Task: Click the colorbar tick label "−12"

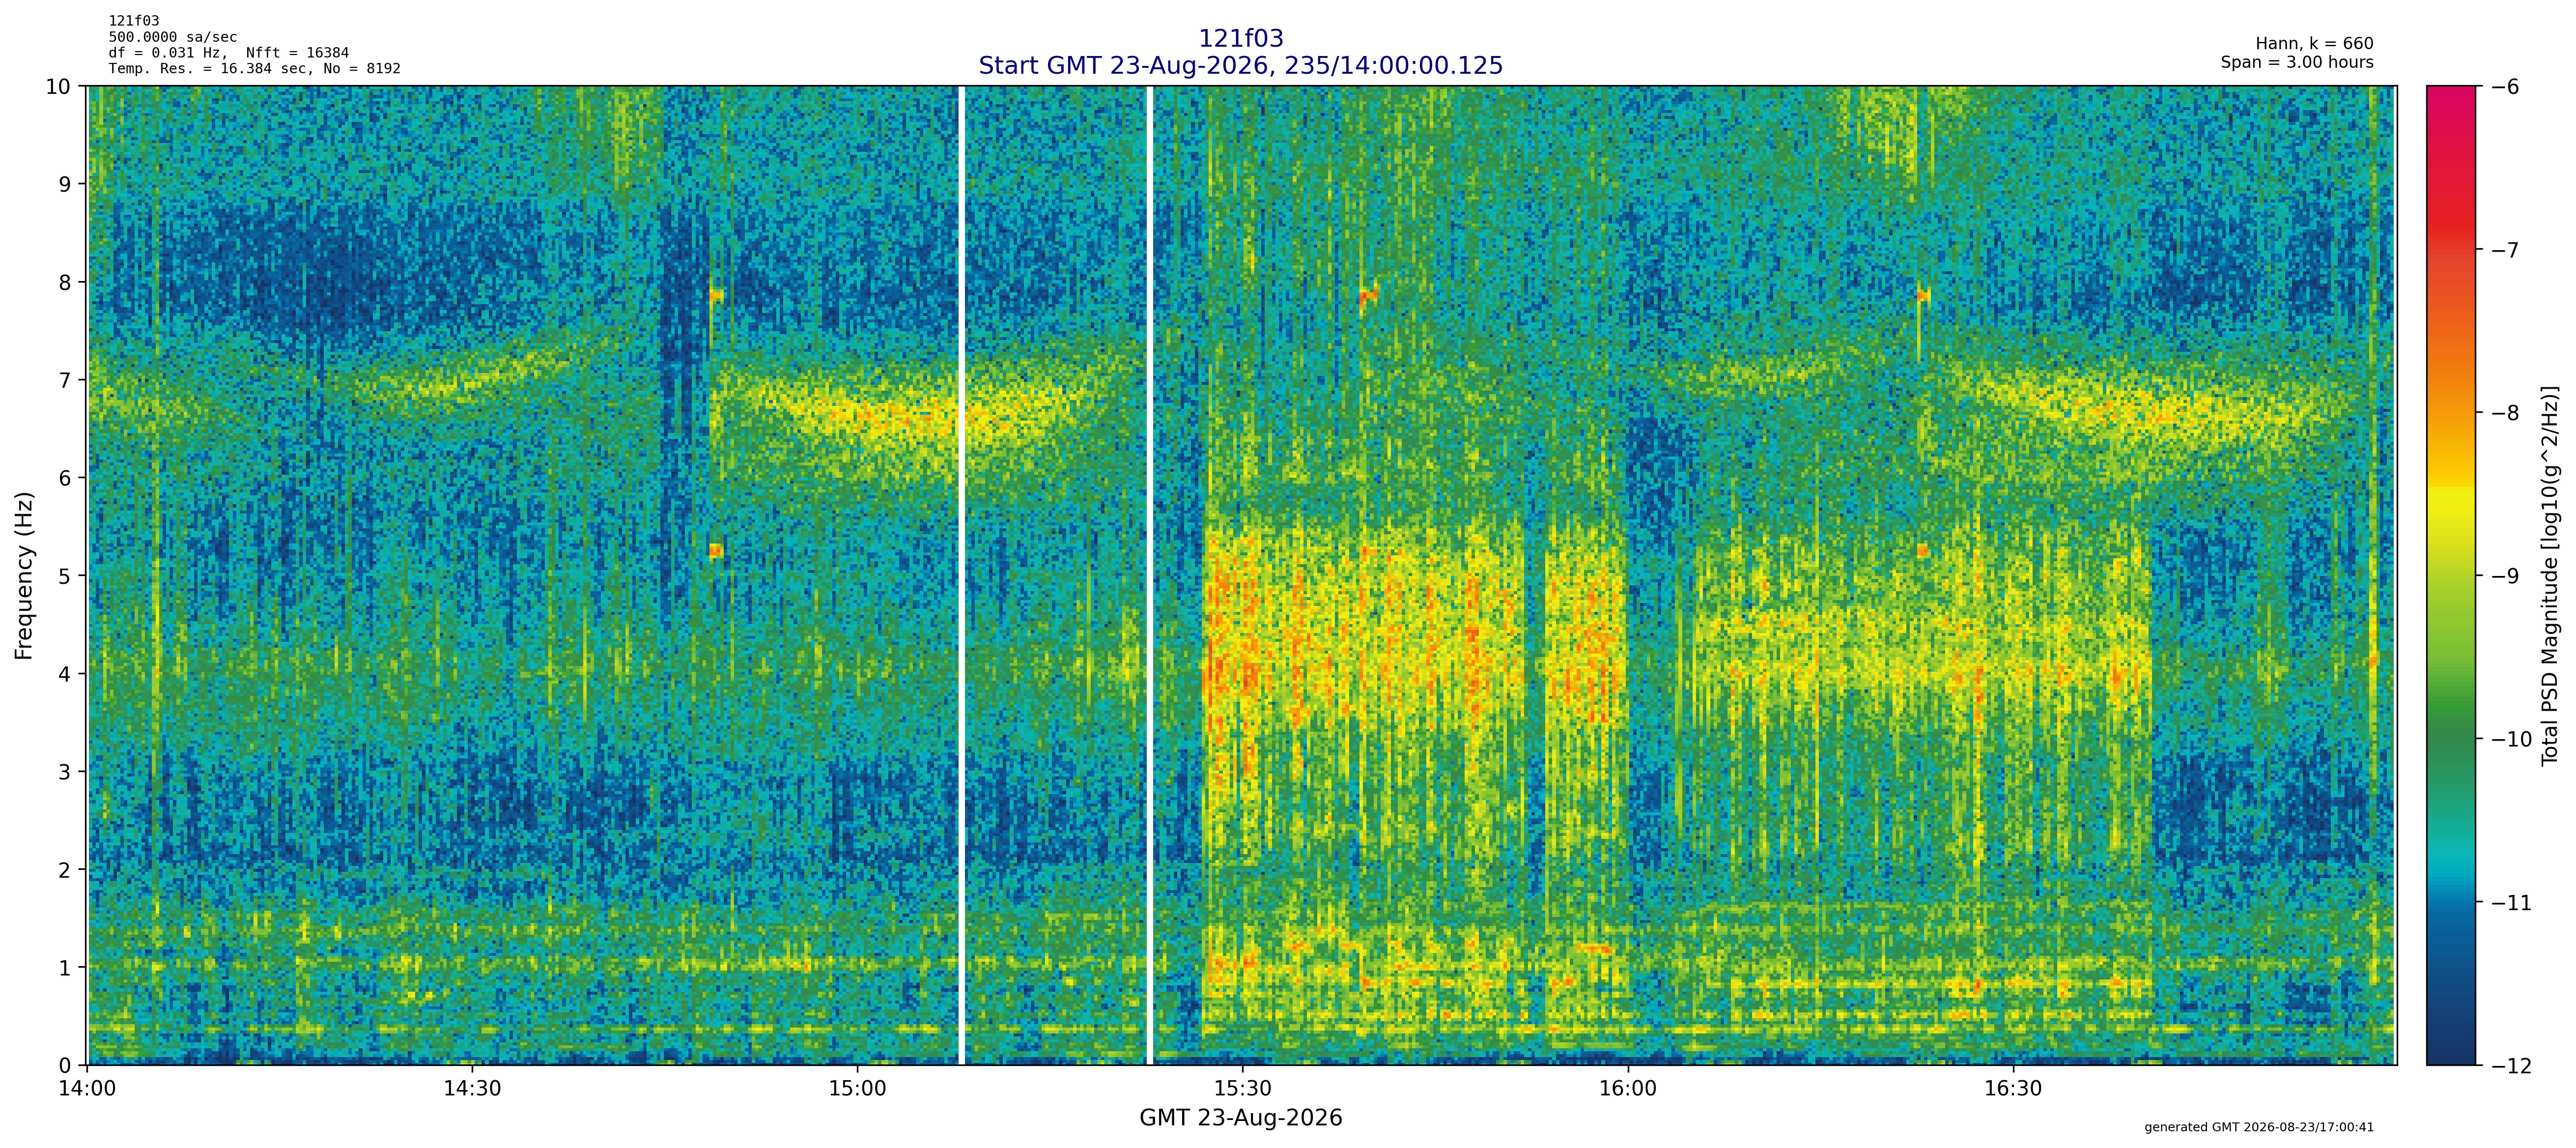Action: (2511, 1066)
